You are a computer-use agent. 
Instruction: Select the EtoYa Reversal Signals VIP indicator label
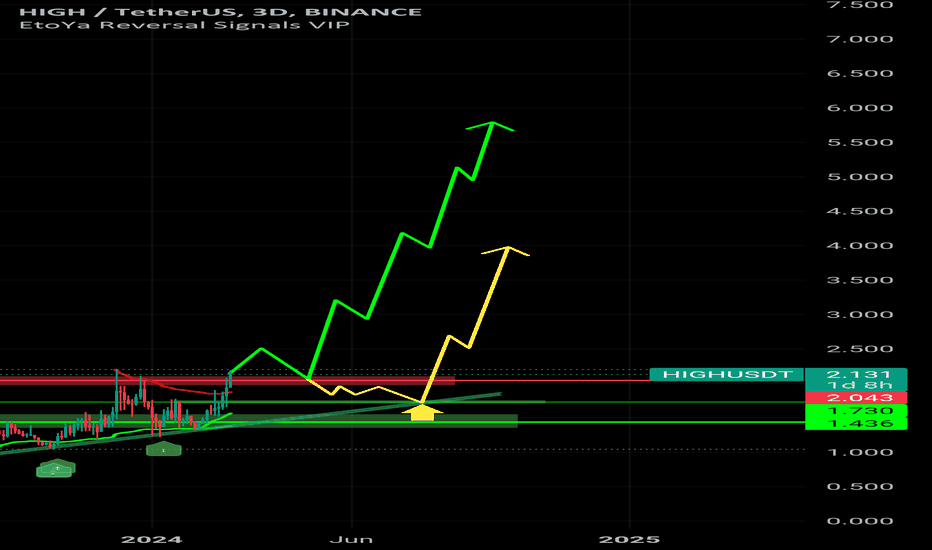click(184, 25)
